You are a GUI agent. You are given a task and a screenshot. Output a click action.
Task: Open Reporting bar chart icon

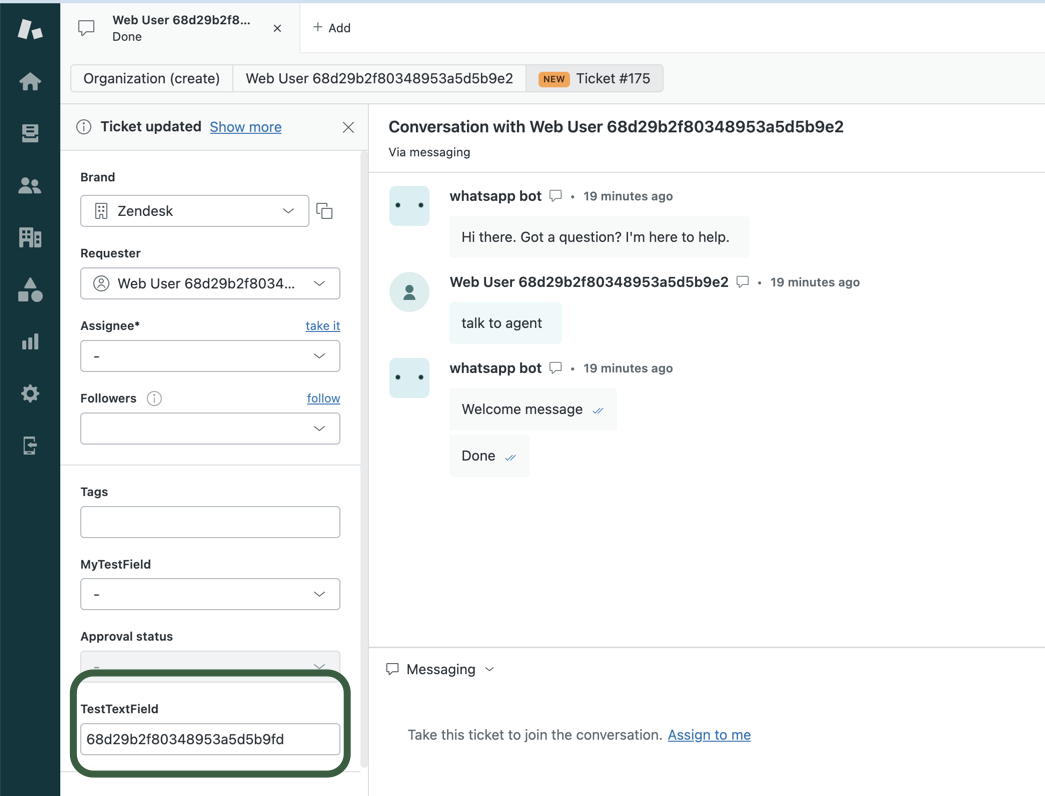click(x=30, y=342)
